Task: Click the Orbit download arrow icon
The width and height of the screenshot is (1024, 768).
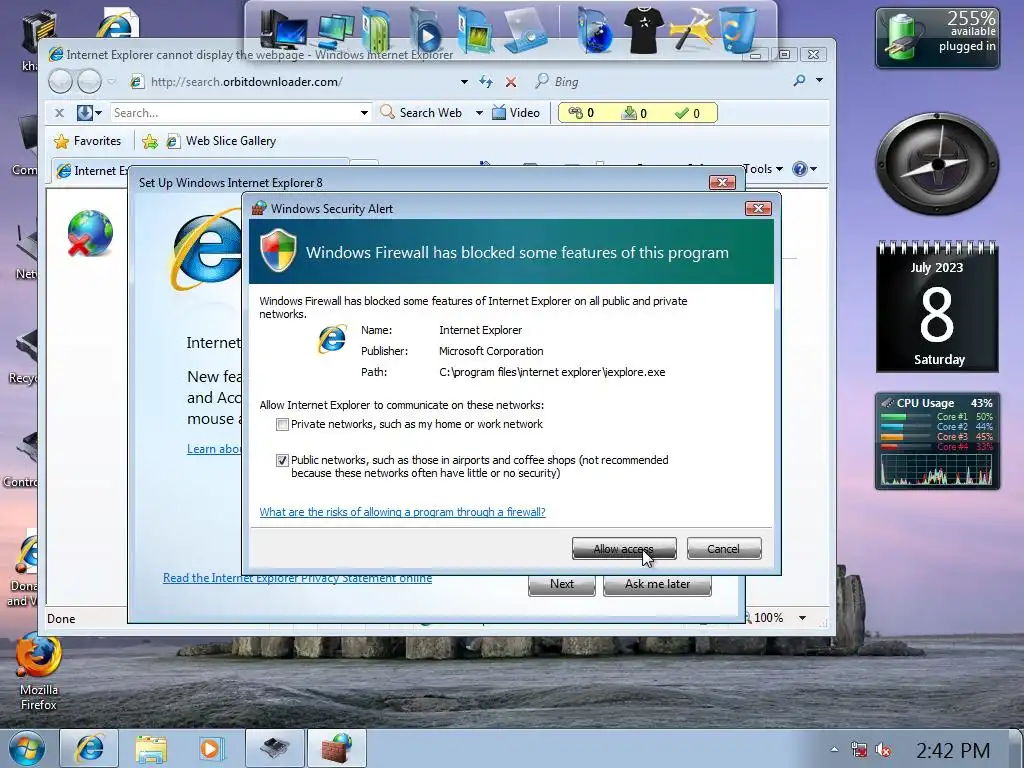Action: [85, 112]
